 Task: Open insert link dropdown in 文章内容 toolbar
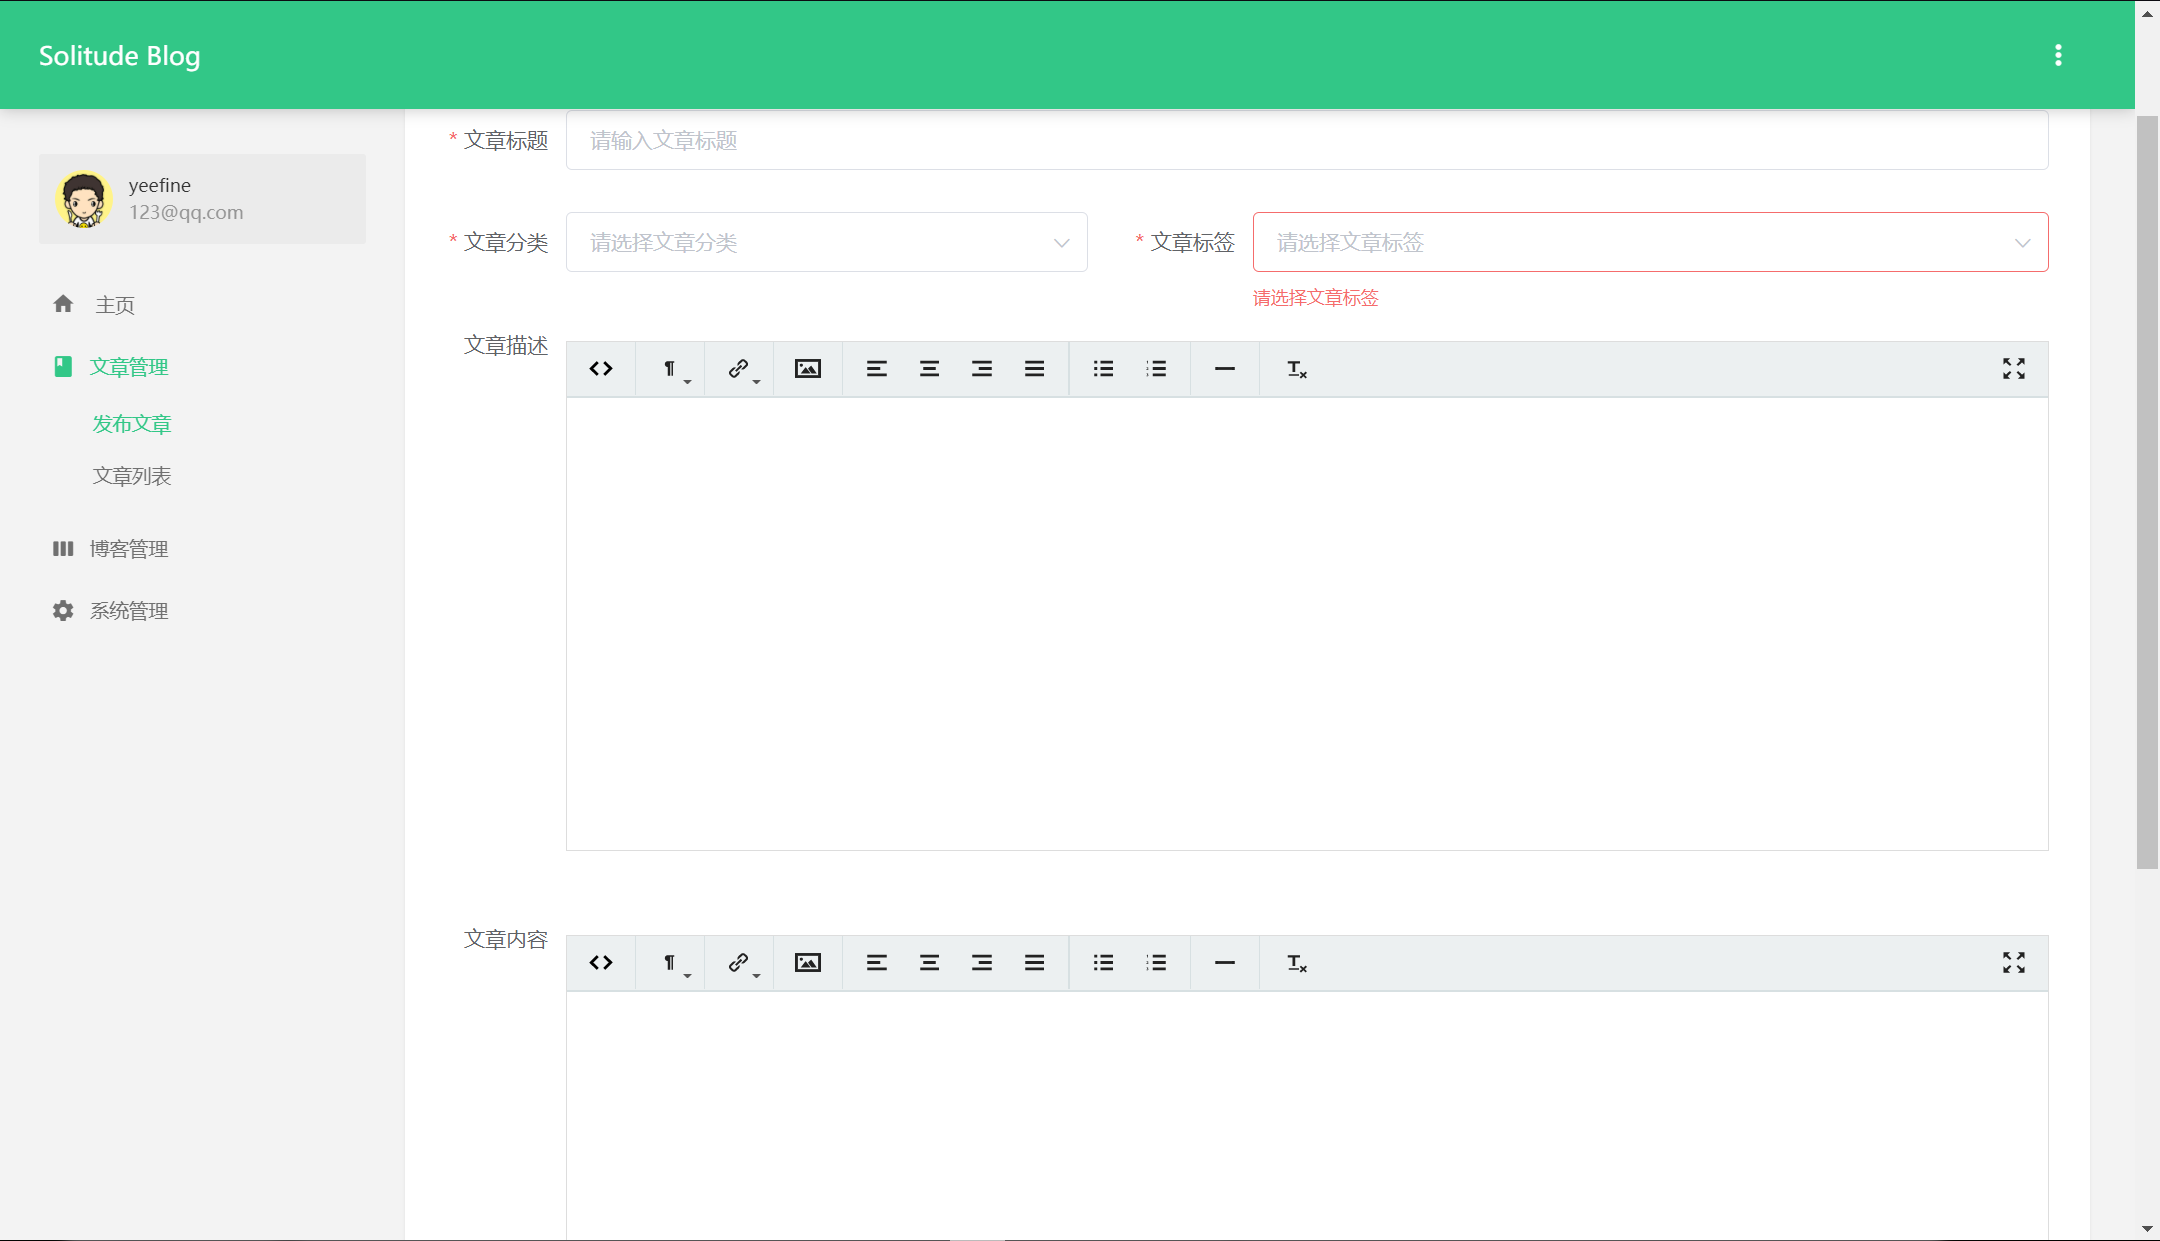click(741, 963)
